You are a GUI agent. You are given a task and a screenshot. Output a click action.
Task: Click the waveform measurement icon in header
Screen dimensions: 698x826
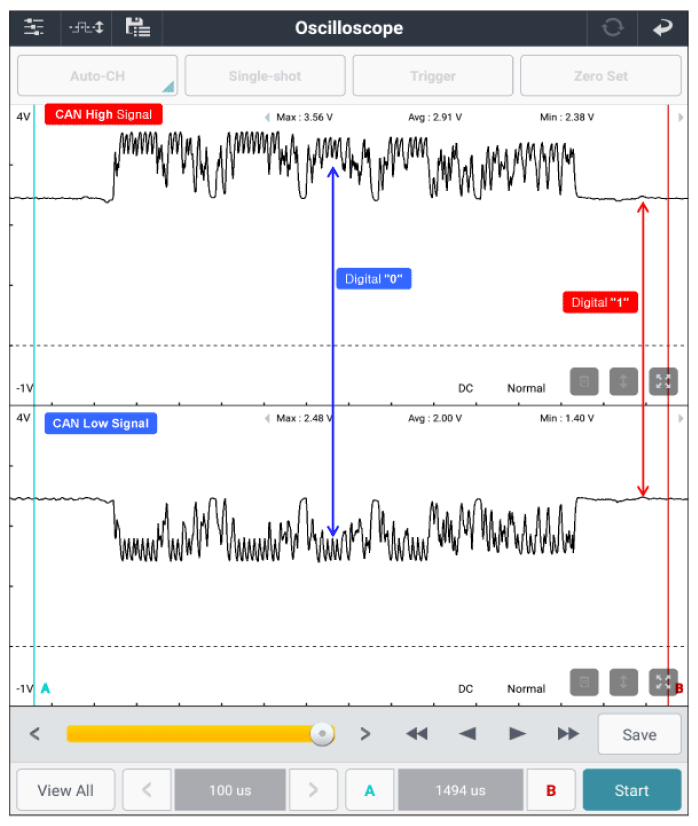(86, 27)
